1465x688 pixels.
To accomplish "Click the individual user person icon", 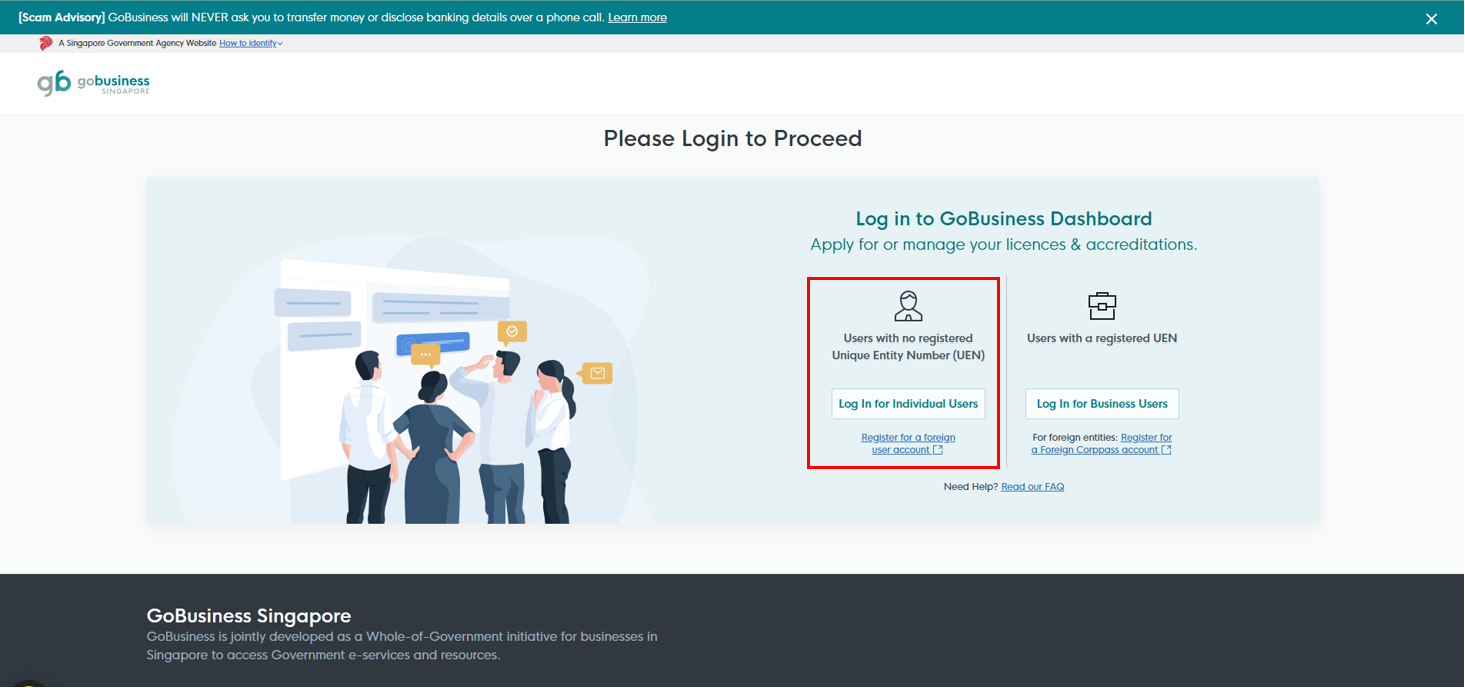I will pos(908,305).
